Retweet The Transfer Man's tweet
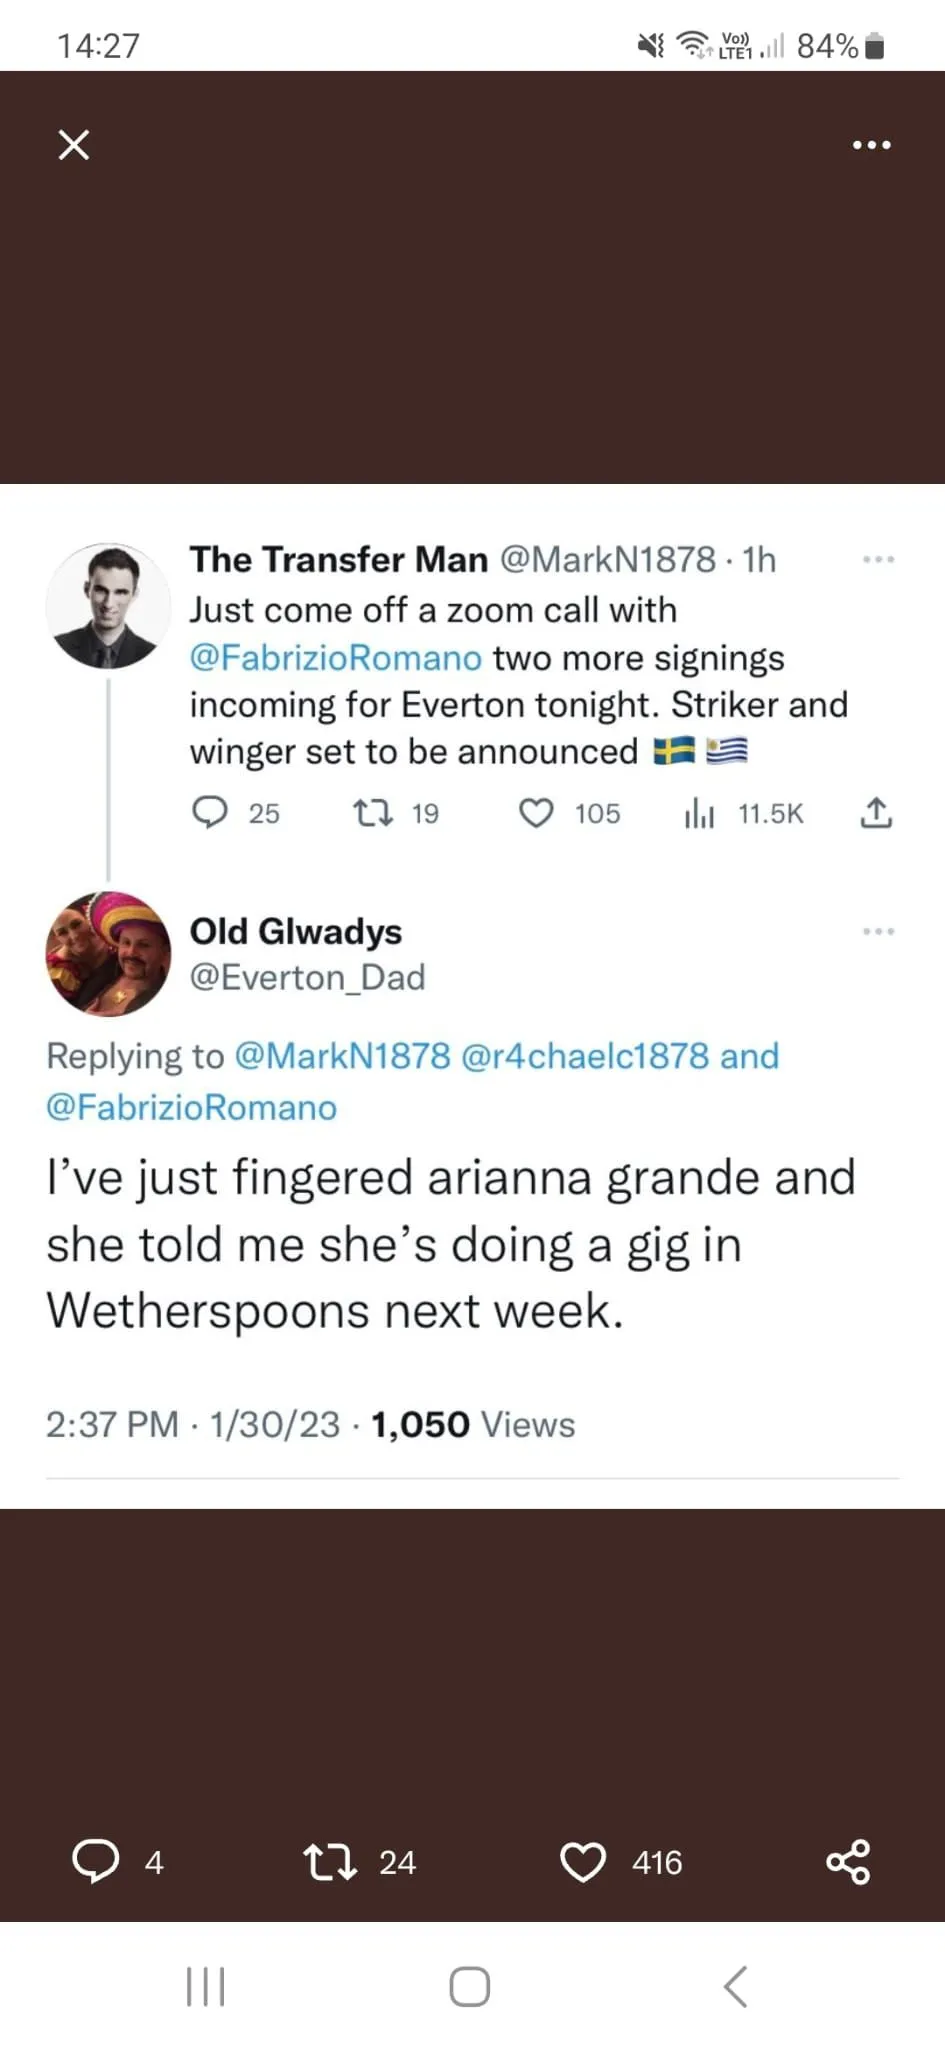945x2048 pixels. [373, 813]
